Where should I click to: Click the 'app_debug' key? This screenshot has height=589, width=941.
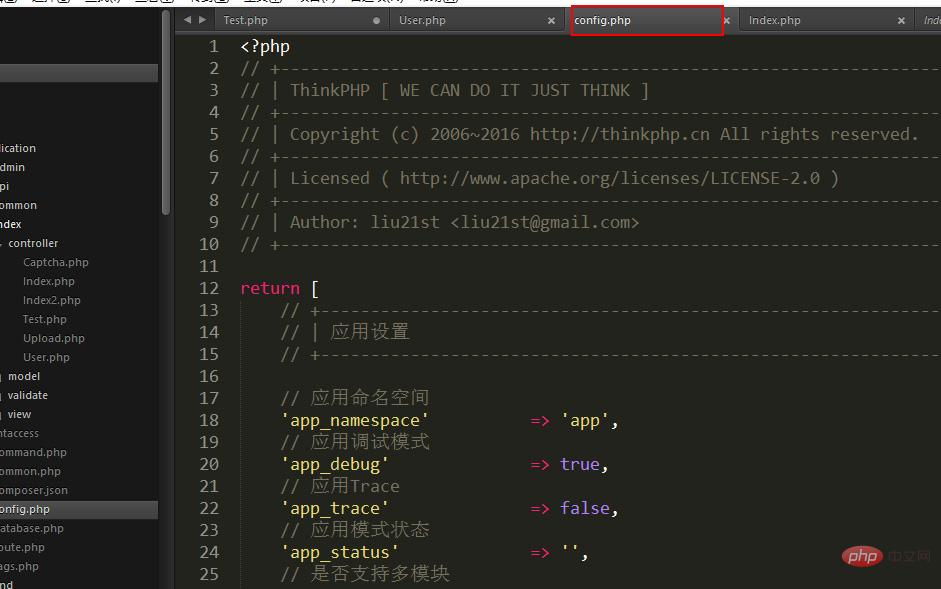[x=335, y=465]
